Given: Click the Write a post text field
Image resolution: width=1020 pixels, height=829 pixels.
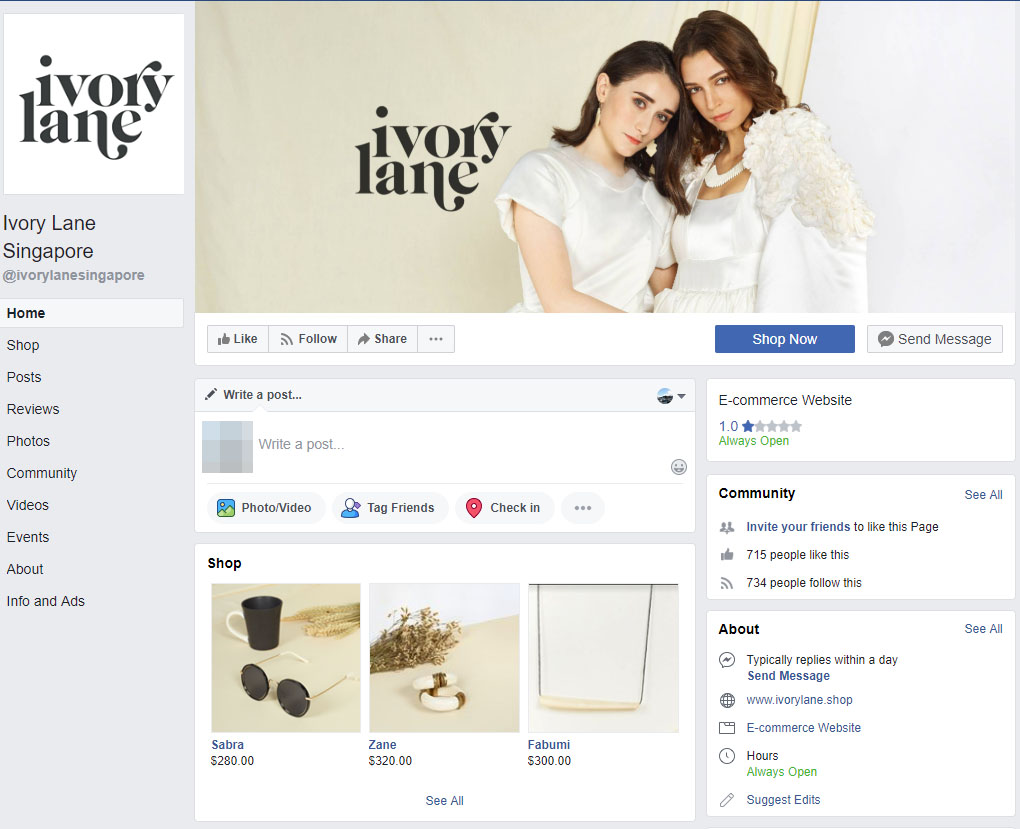Looking at the screenshot, I should [x=460, y=444].
